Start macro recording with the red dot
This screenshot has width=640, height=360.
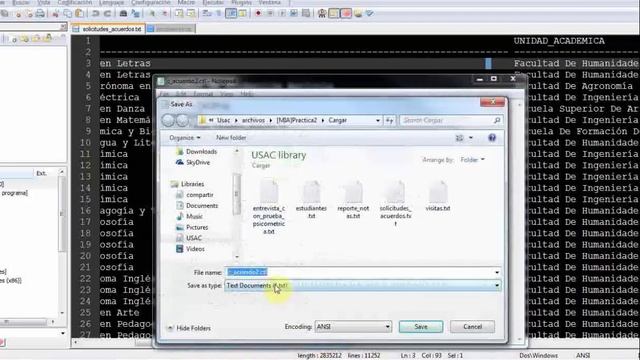tap(258, 13)
